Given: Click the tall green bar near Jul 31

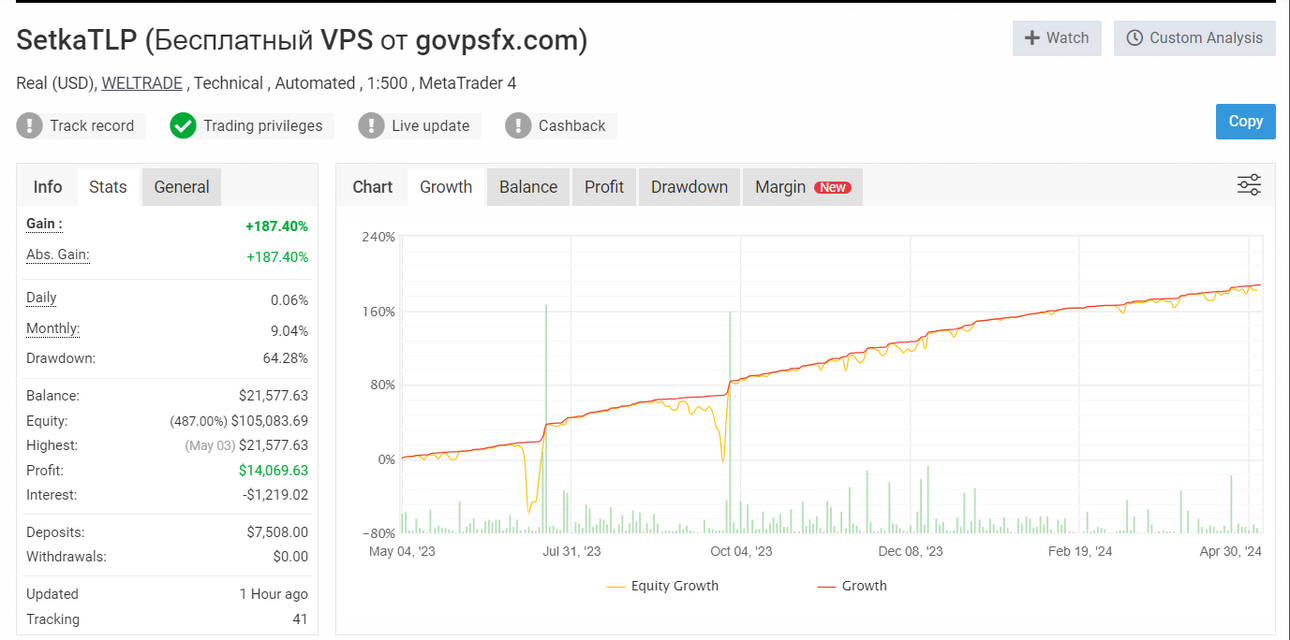Looking at the screenshot, I should coord(546,419).
